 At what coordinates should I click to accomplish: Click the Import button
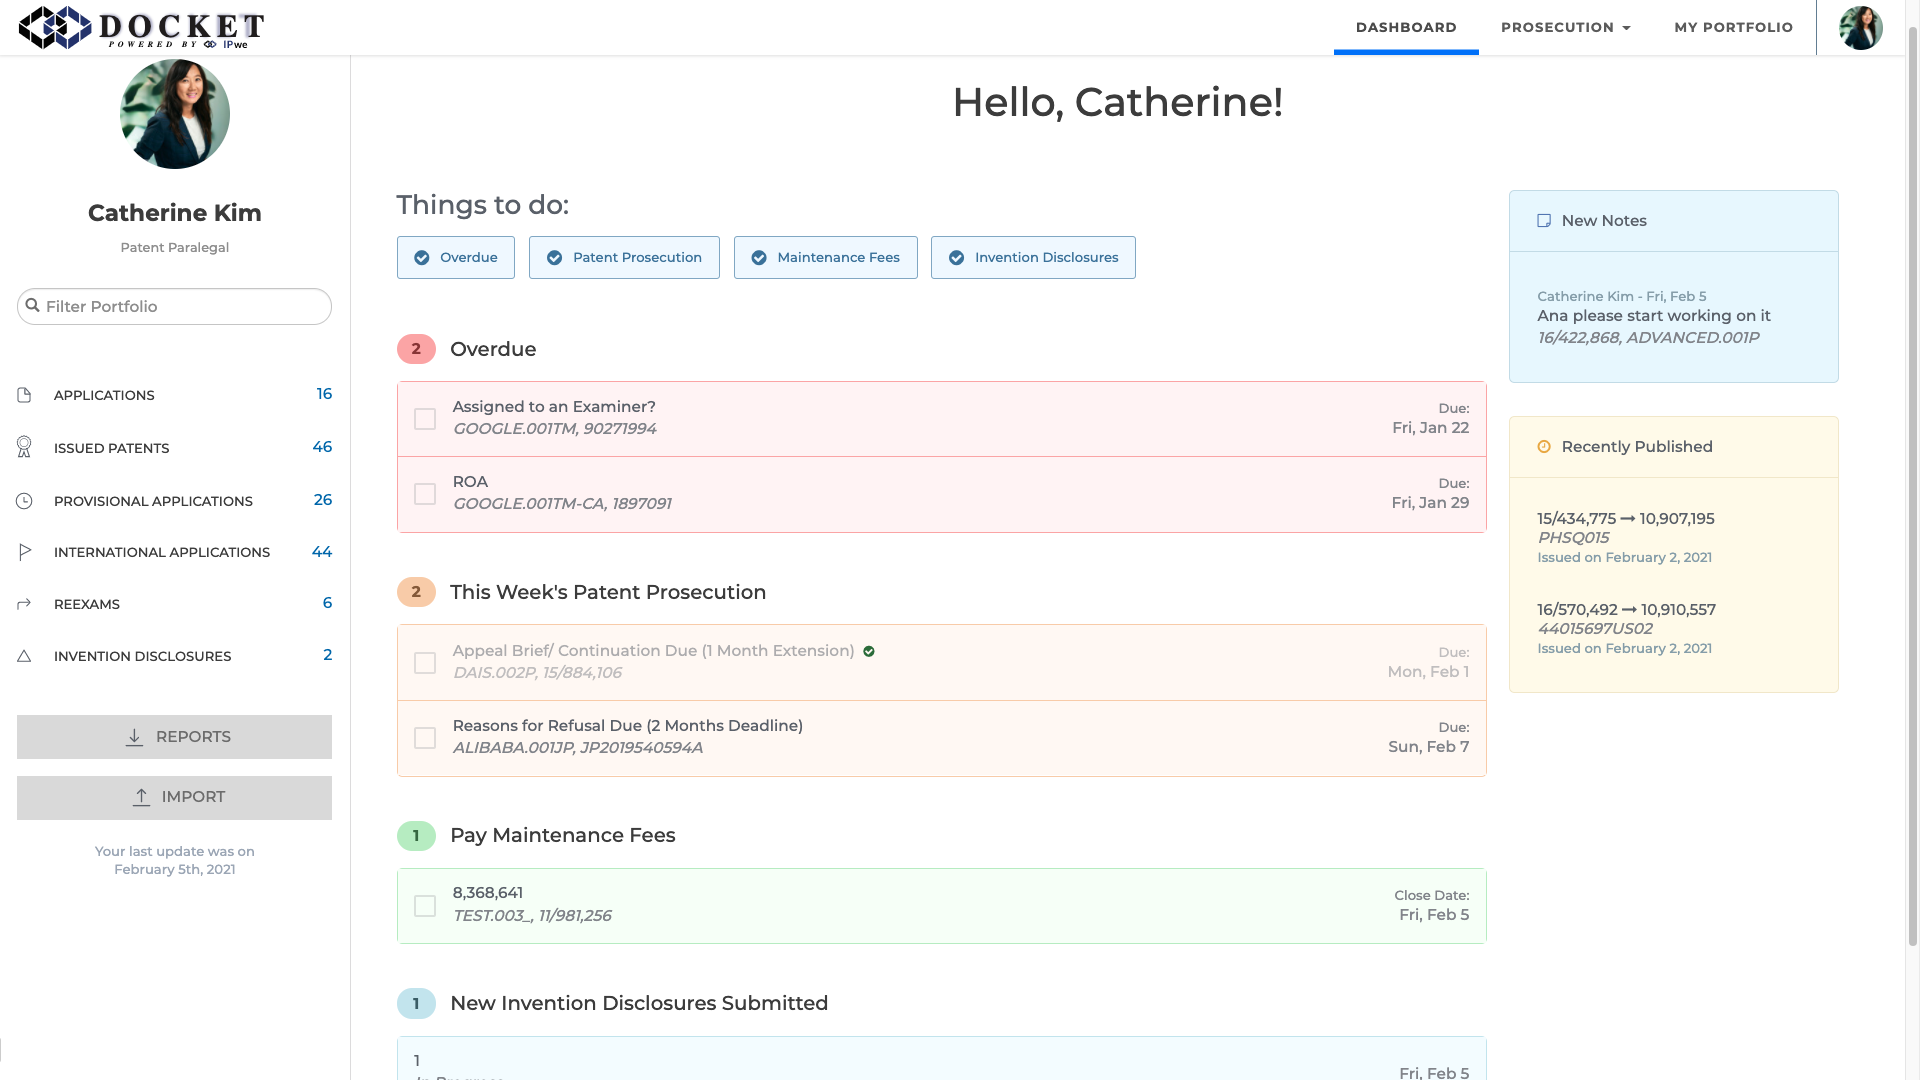click(174, 798)
